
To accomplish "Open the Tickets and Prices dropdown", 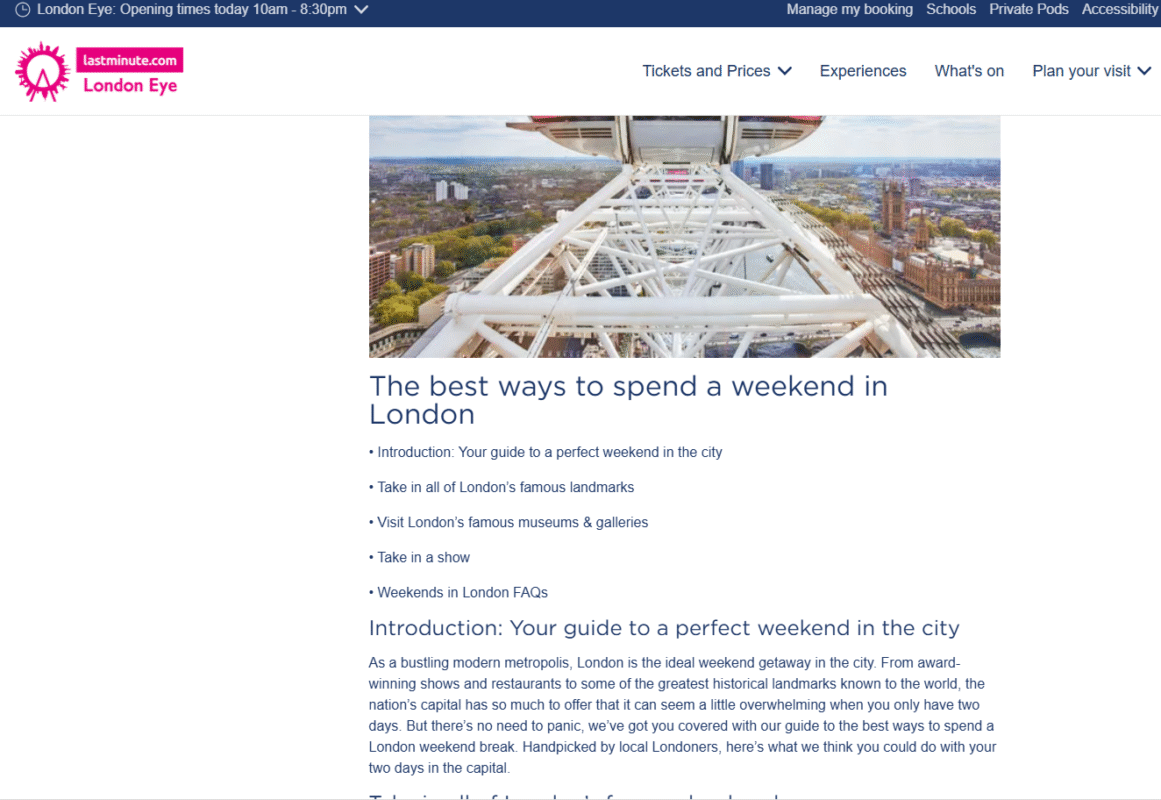I will click(717, 71).
